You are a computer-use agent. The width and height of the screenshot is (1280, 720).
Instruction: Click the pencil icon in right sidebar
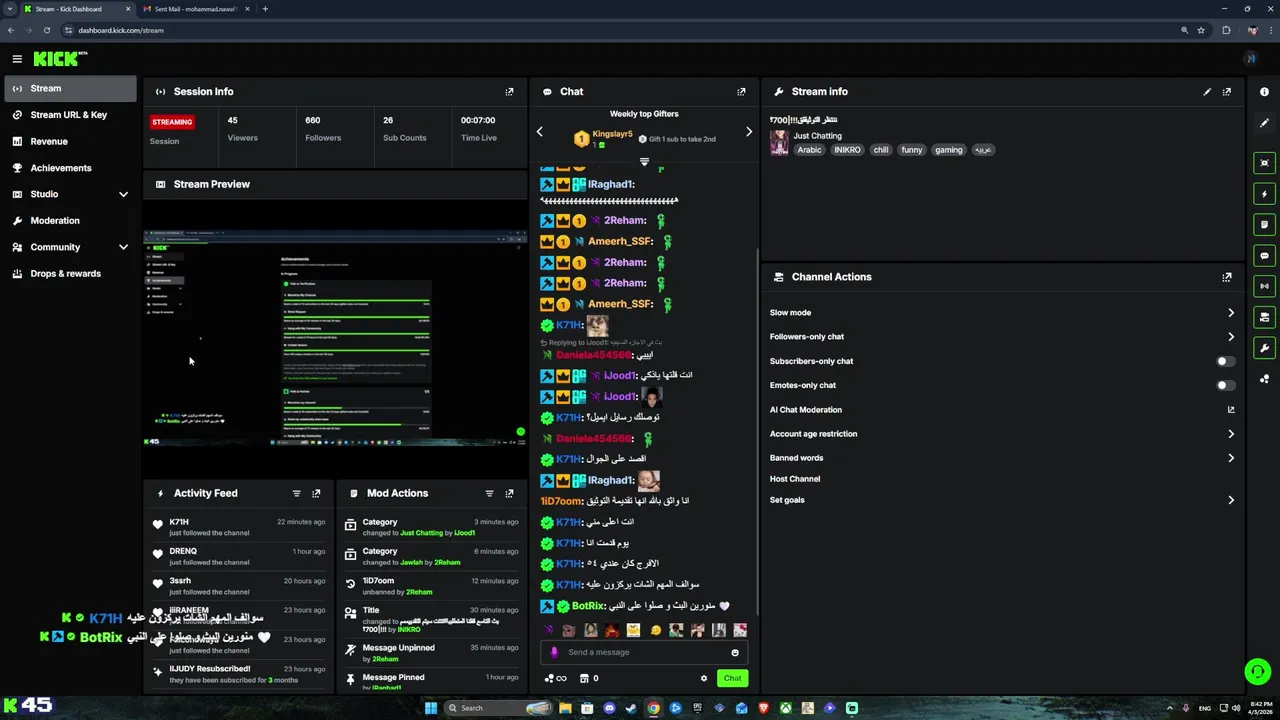click(1264, 123)
